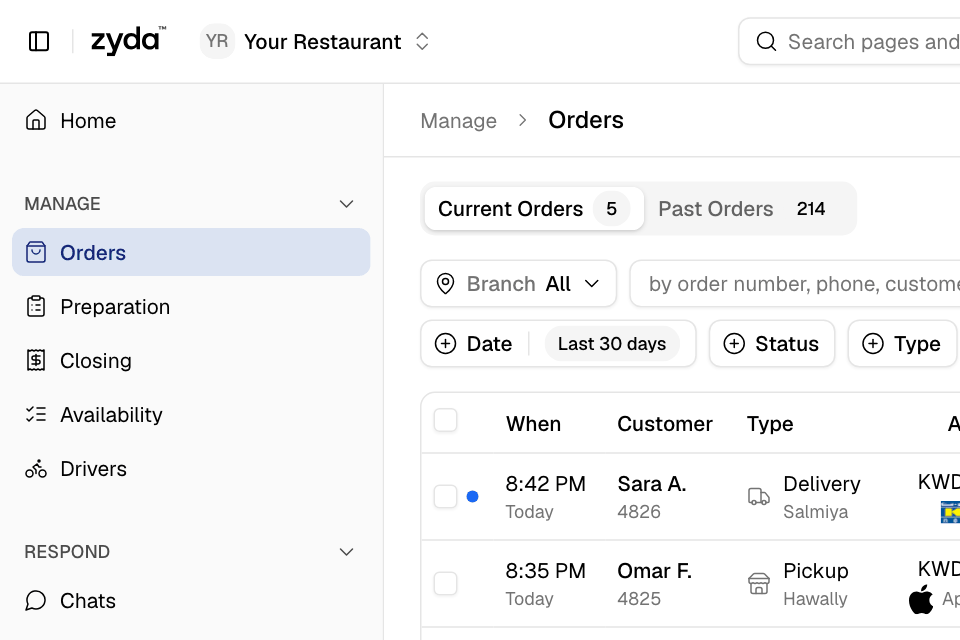Click the Drivers bicycle icon

[x=36, y=469]
